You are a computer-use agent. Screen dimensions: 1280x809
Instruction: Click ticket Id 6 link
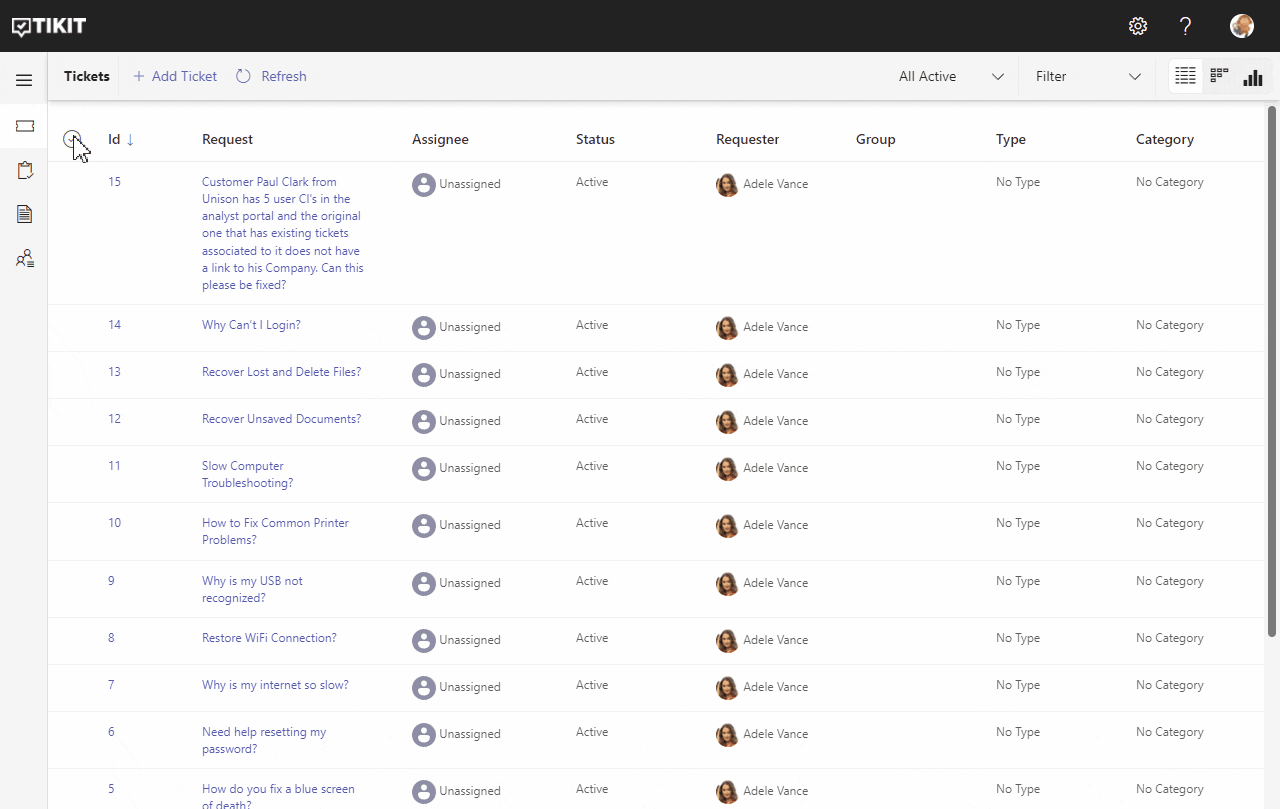[x=111, y=732]
